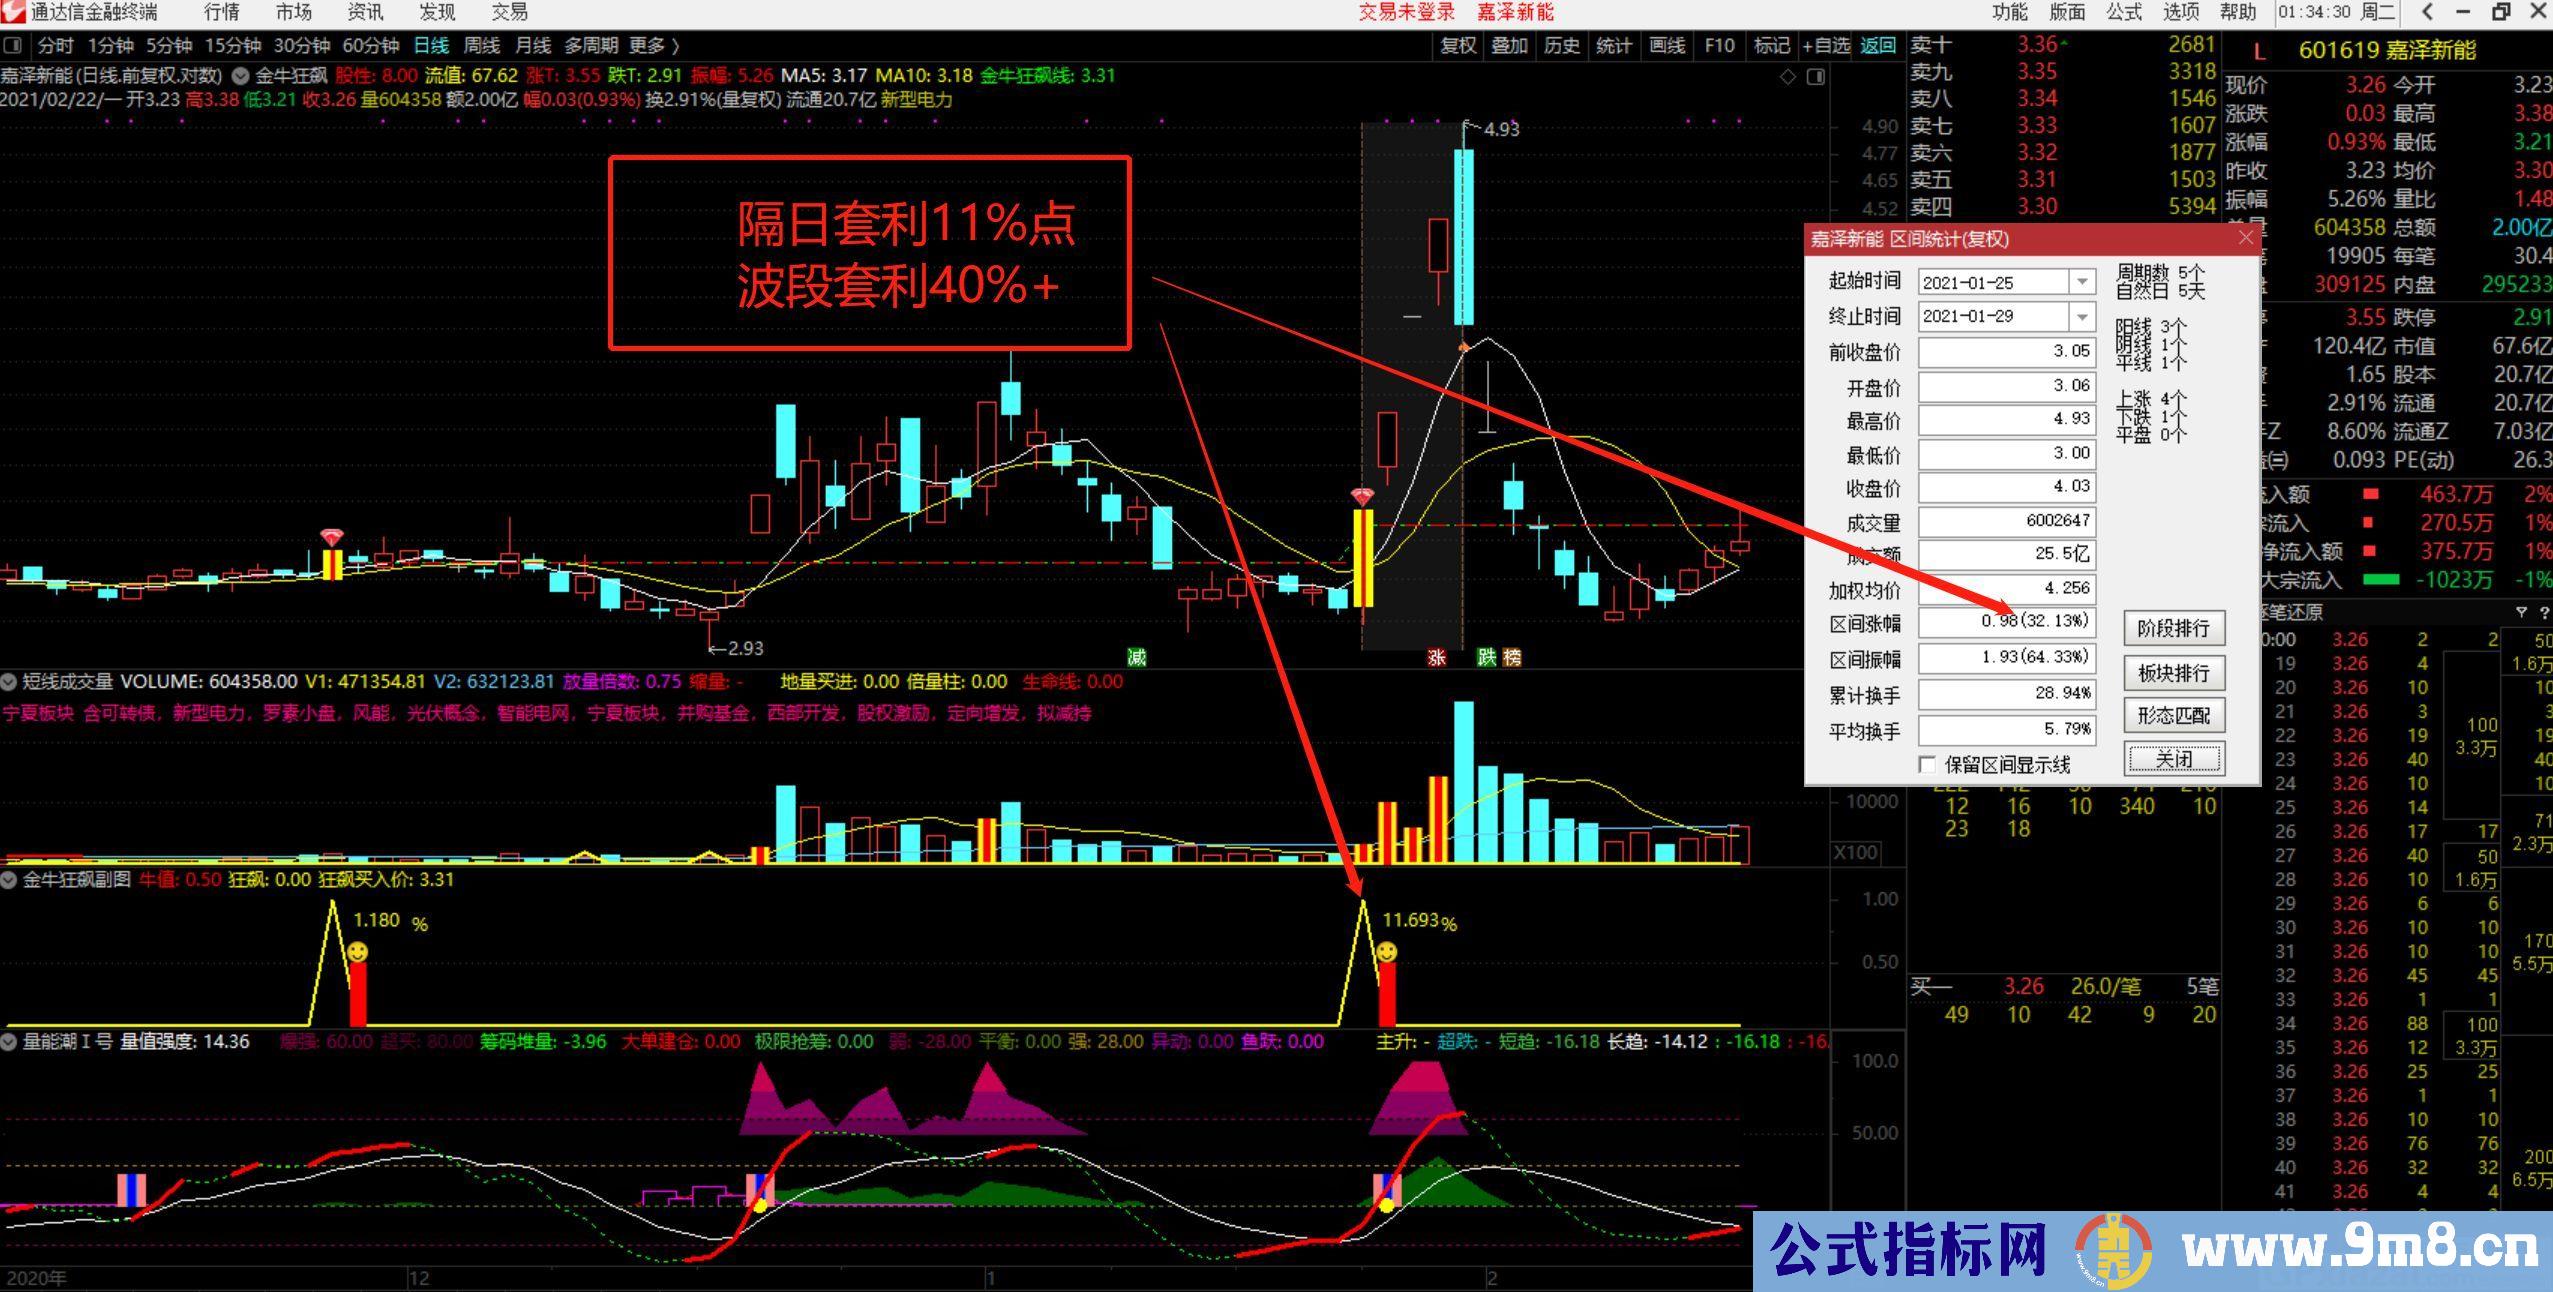Click the 叠加 toolbar button
Image resolution: width=2553 pixels, height=1292 pixels.
(x=1509, y=46)
